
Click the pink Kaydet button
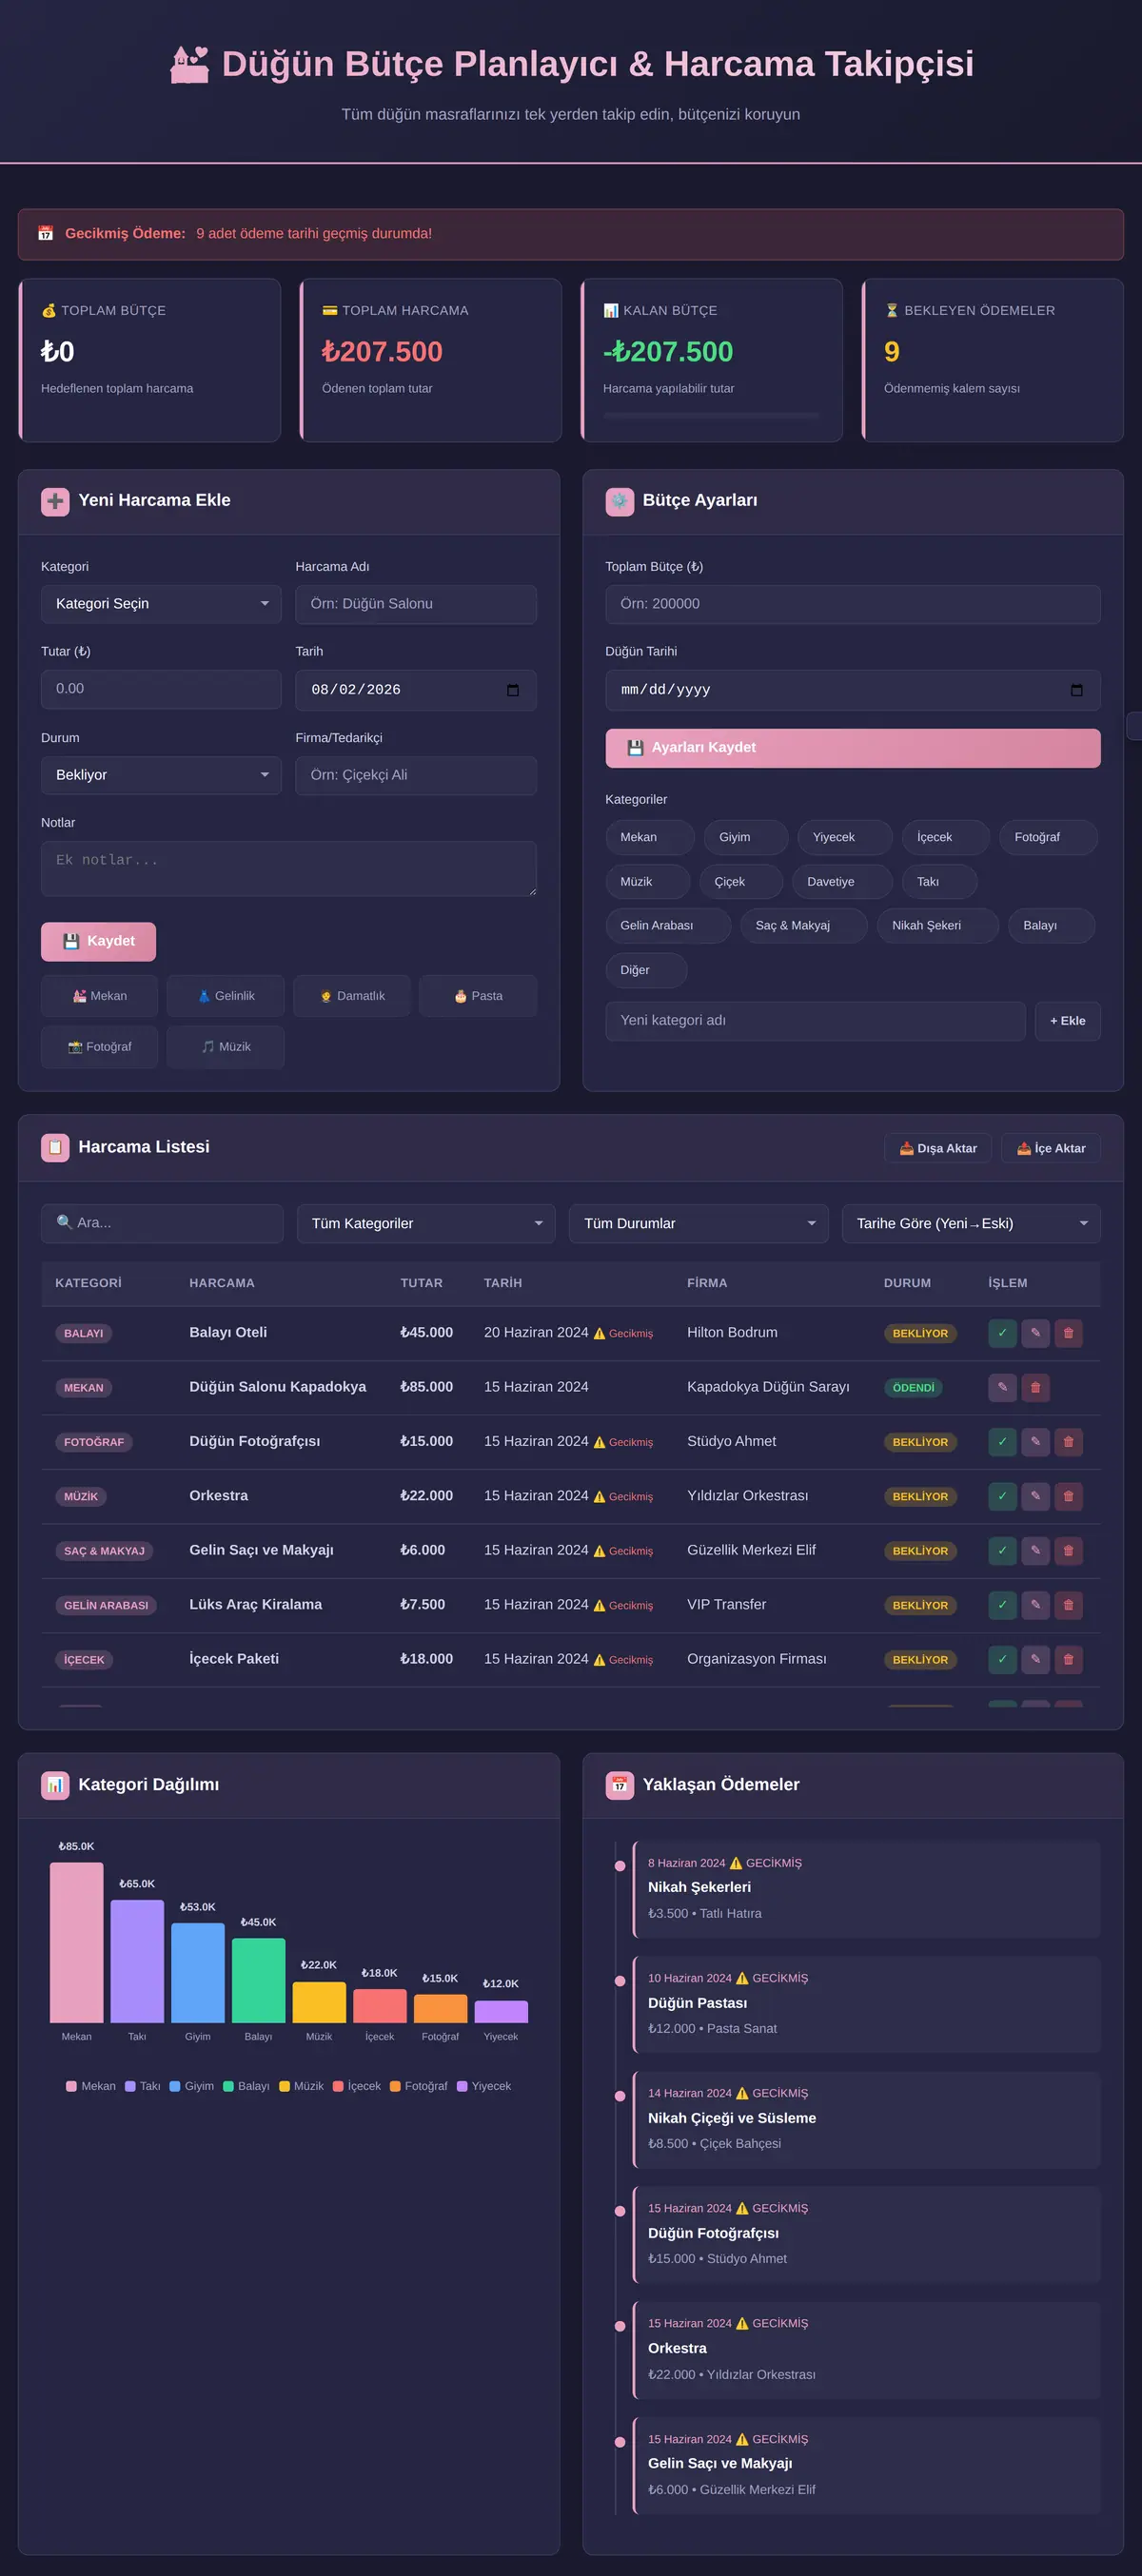click(98, 941)
